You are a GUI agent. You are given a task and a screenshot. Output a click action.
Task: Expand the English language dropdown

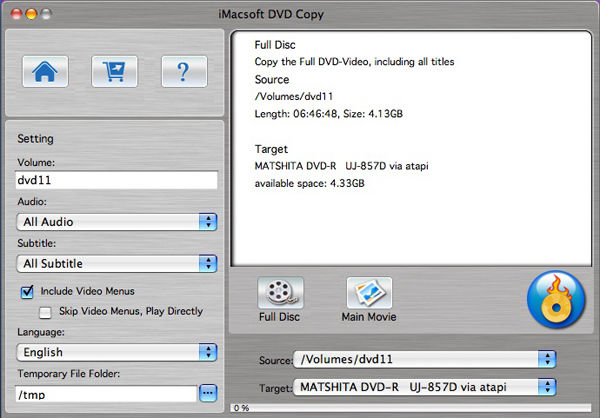(117, 352)
